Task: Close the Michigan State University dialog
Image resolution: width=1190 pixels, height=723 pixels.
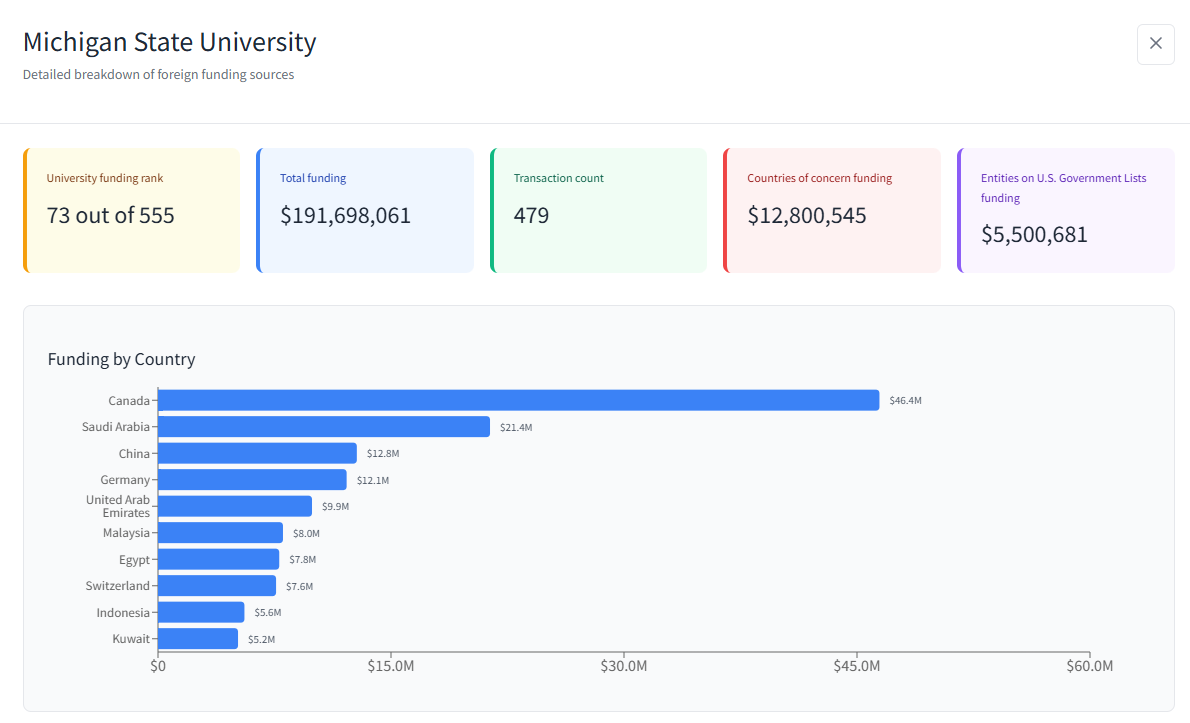Action: pyautogui.click(x=1155, y=44)
